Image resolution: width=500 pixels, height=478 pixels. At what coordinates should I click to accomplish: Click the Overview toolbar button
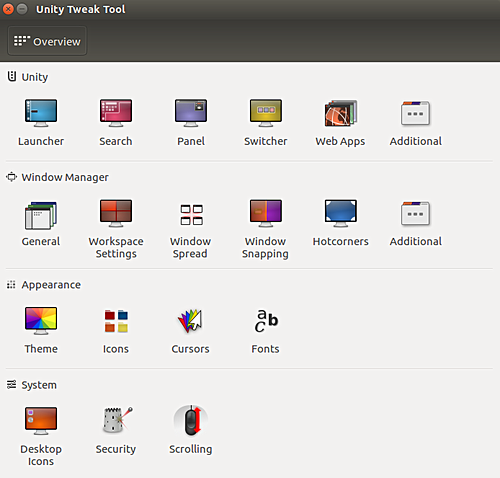click(47, 41)
